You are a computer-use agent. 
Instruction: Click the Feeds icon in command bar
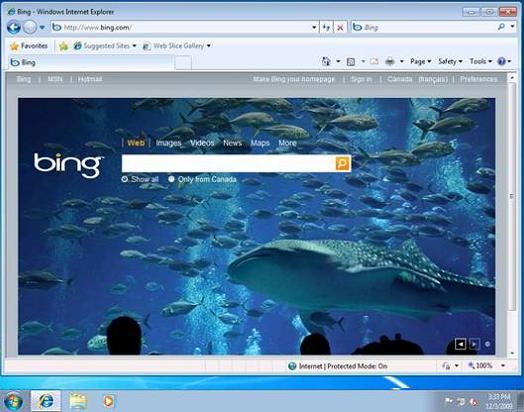pyautogui.click(x=351, y=61)
